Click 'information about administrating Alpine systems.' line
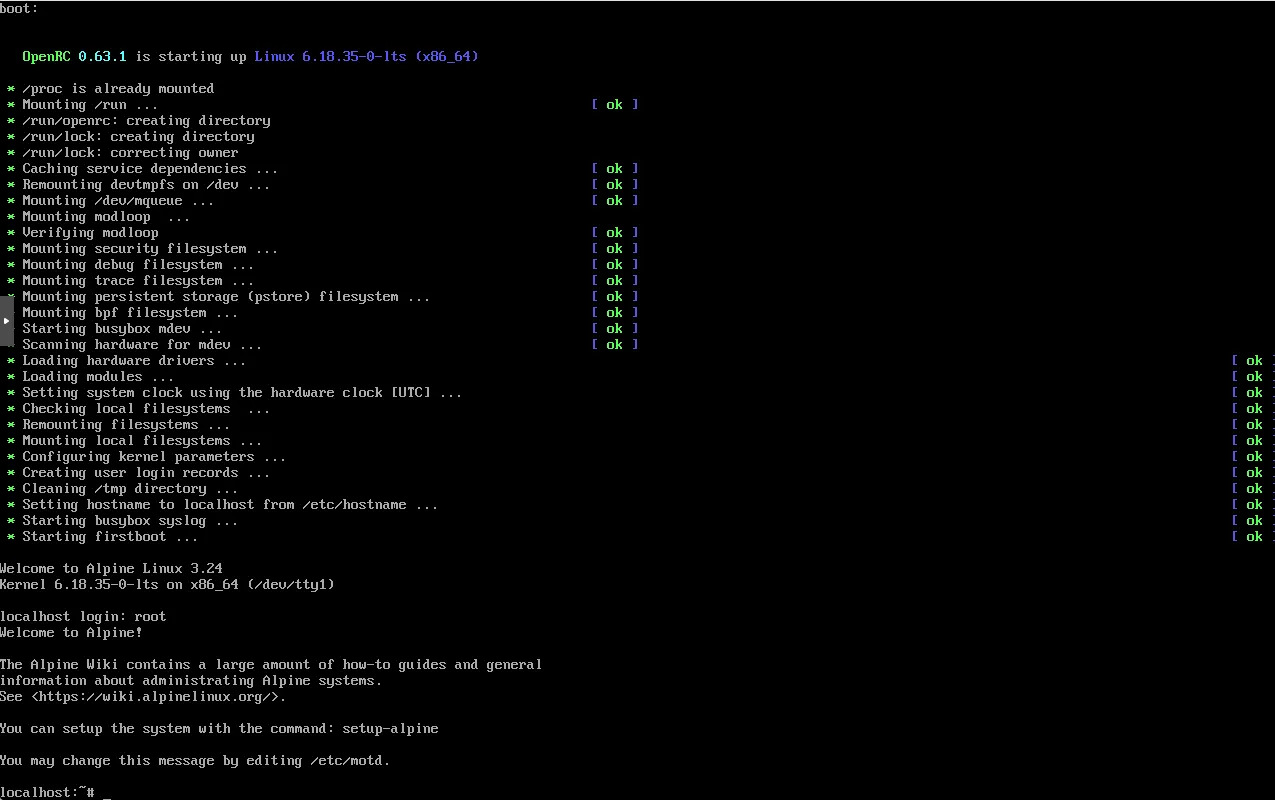Image resolution: width=1275 pixels, height=800 pixels. pyautogui.click(x=191, y=680)
